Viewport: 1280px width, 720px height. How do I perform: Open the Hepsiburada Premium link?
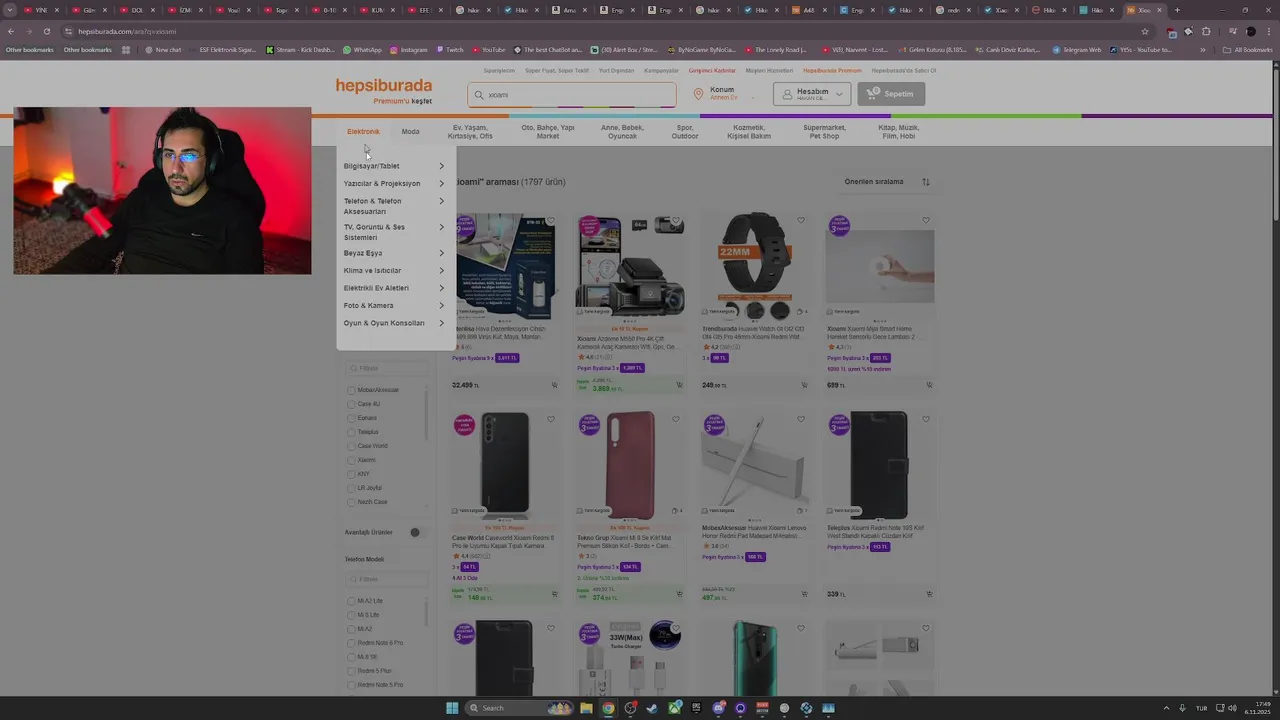(832, 71)
